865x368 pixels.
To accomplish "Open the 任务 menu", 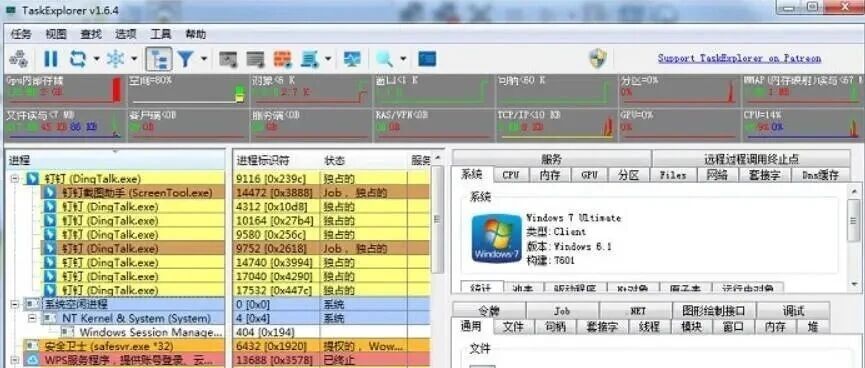I will point(21,34).
